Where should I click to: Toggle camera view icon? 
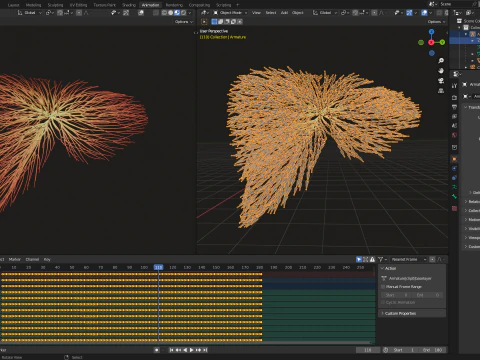[441, 81]
